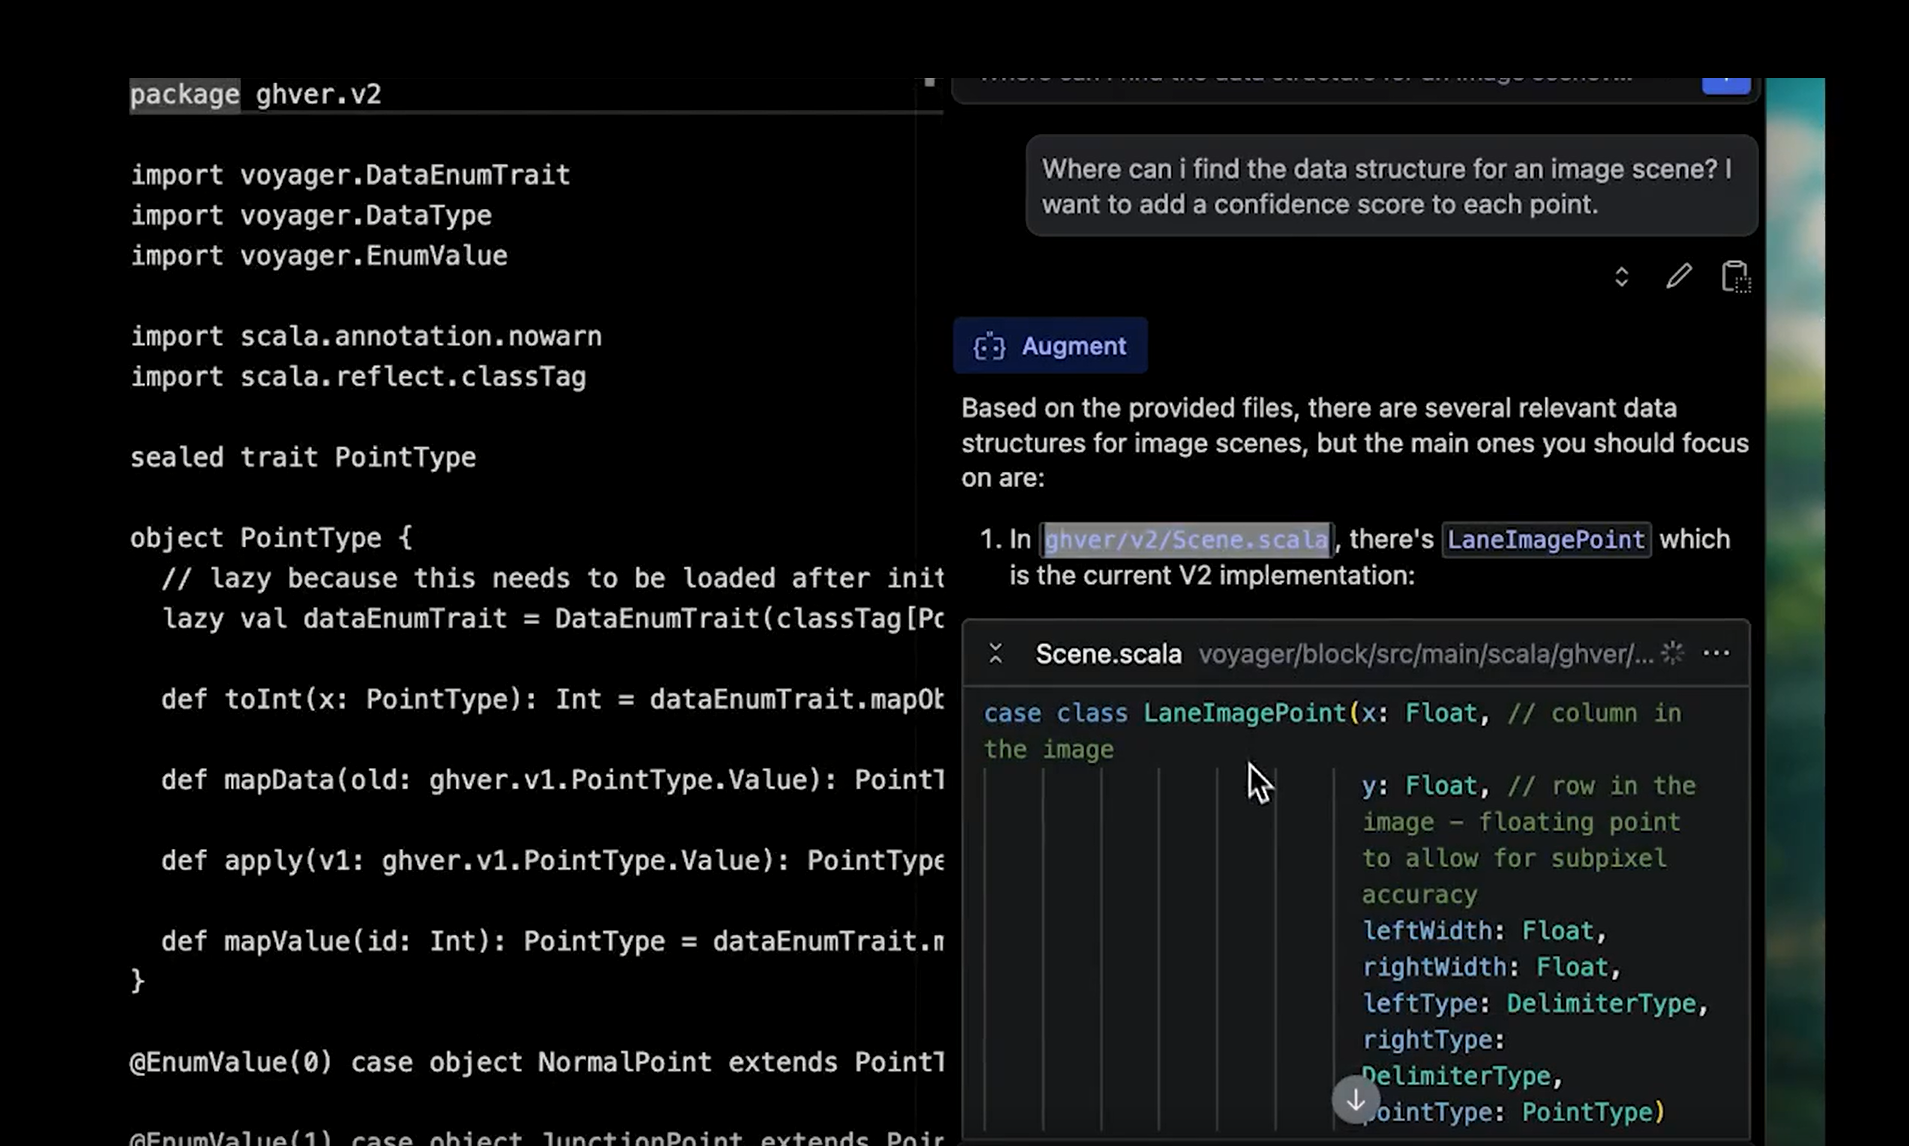Click 'import scala.reflect.classTag' line
Screen dimensions: 1909x1146
[x=358, y=377]
